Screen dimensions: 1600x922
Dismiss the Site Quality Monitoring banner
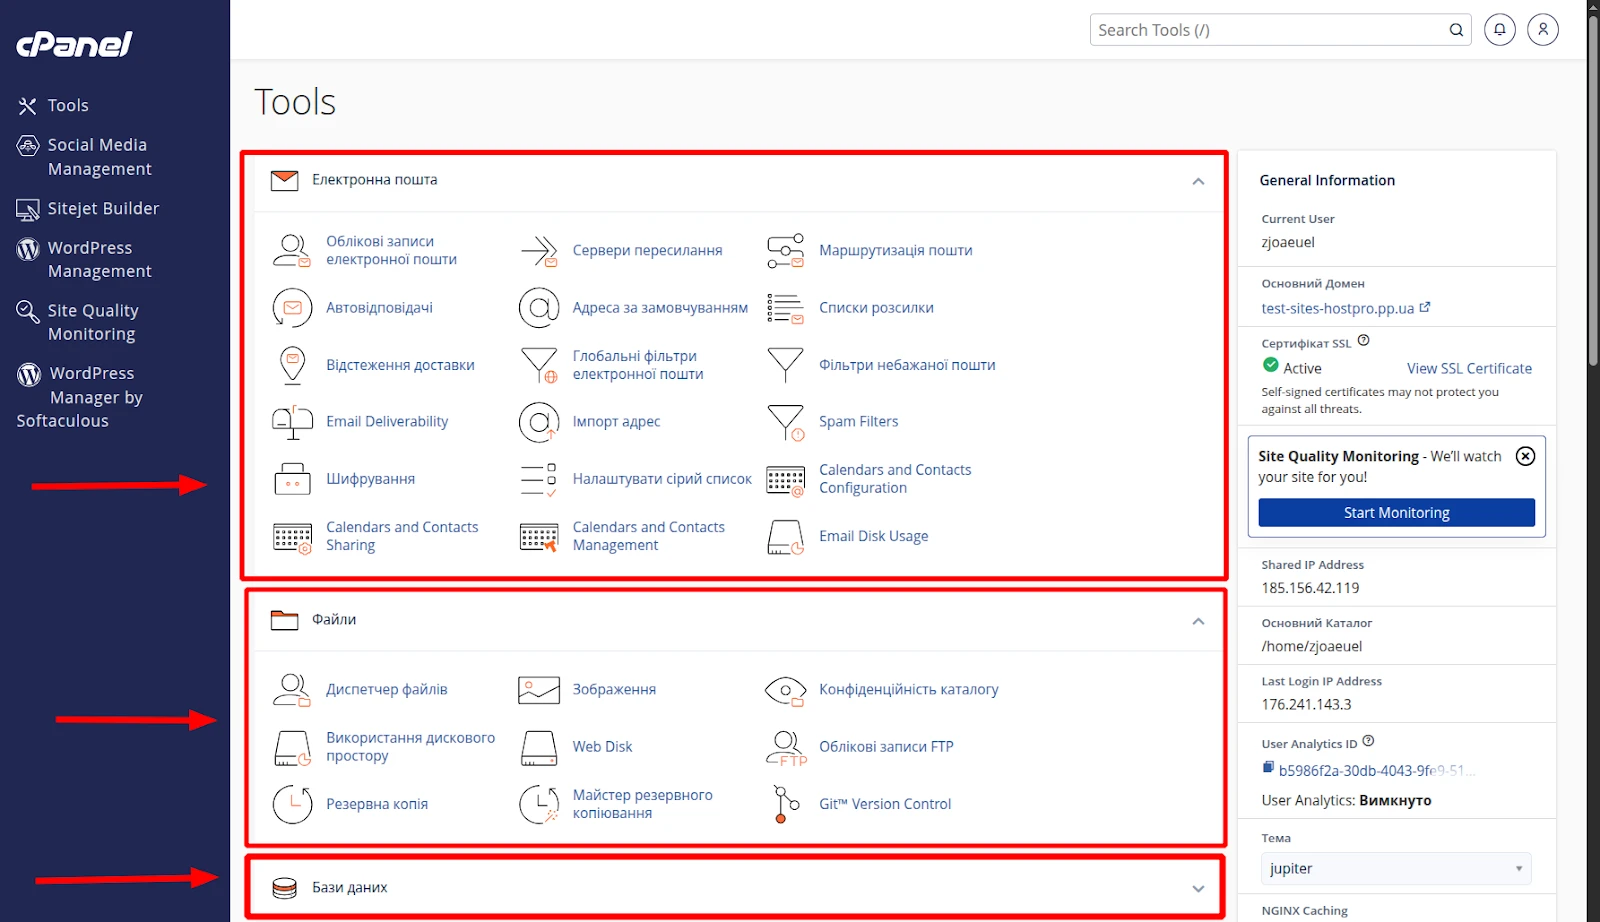tap(1525, 456)
